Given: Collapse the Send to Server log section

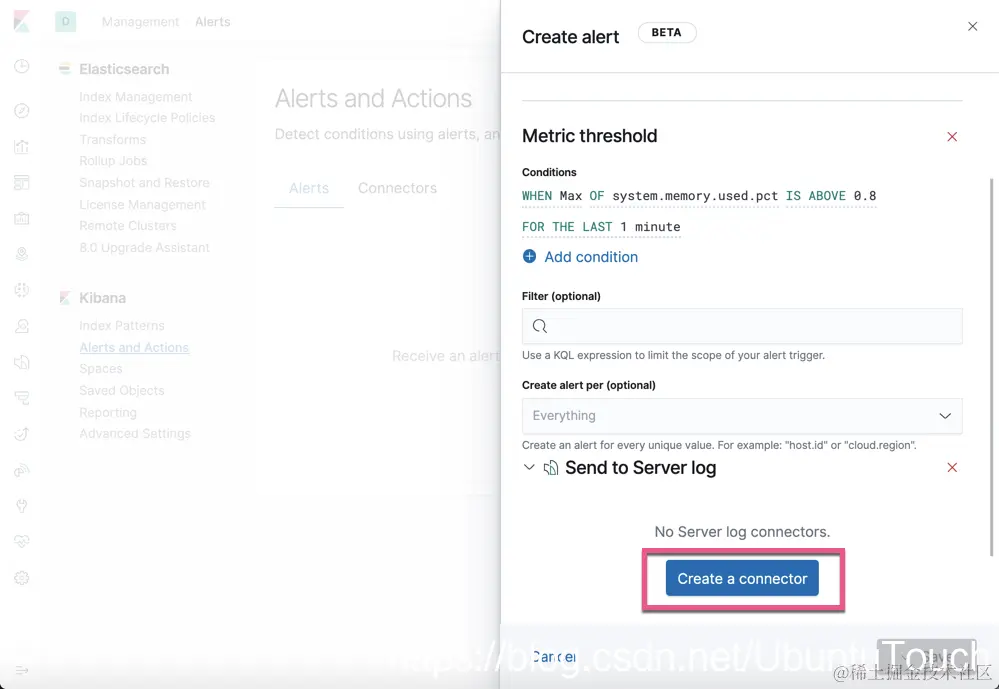Looking at the screenshot, I should point(529,467).
